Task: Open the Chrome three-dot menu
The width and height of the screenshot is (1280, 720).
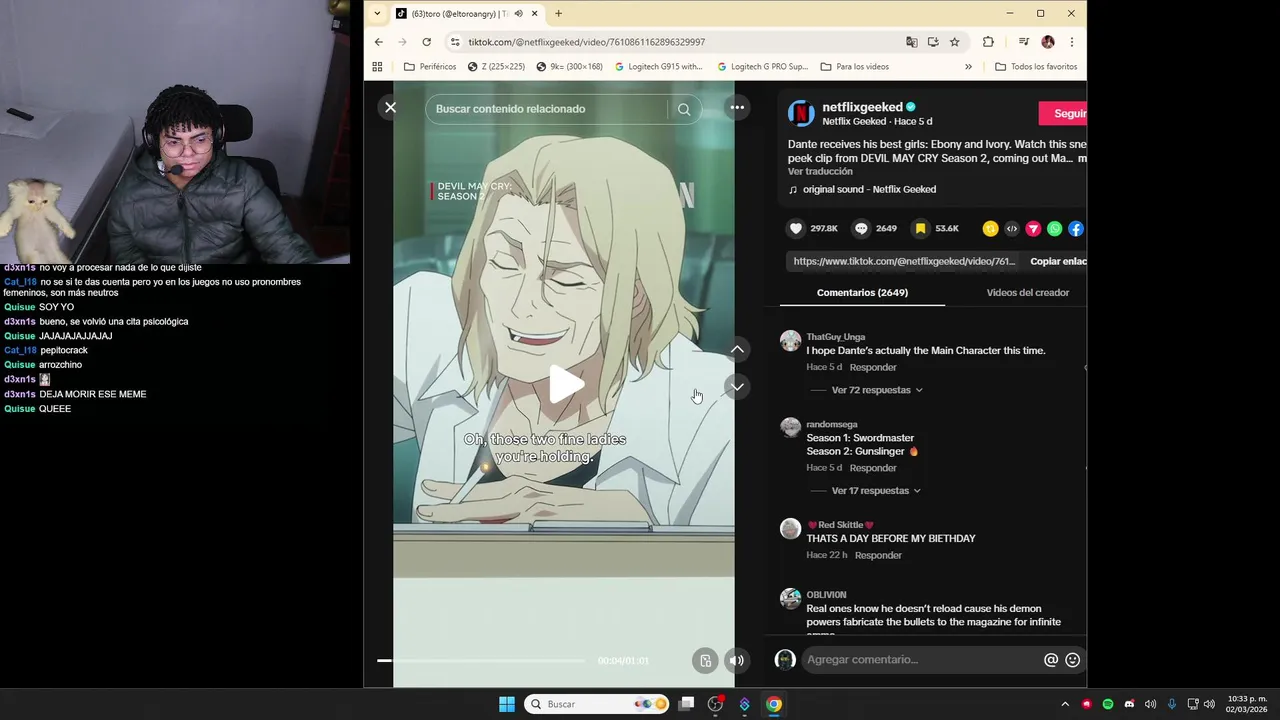Action: [x=1071, y=42]
